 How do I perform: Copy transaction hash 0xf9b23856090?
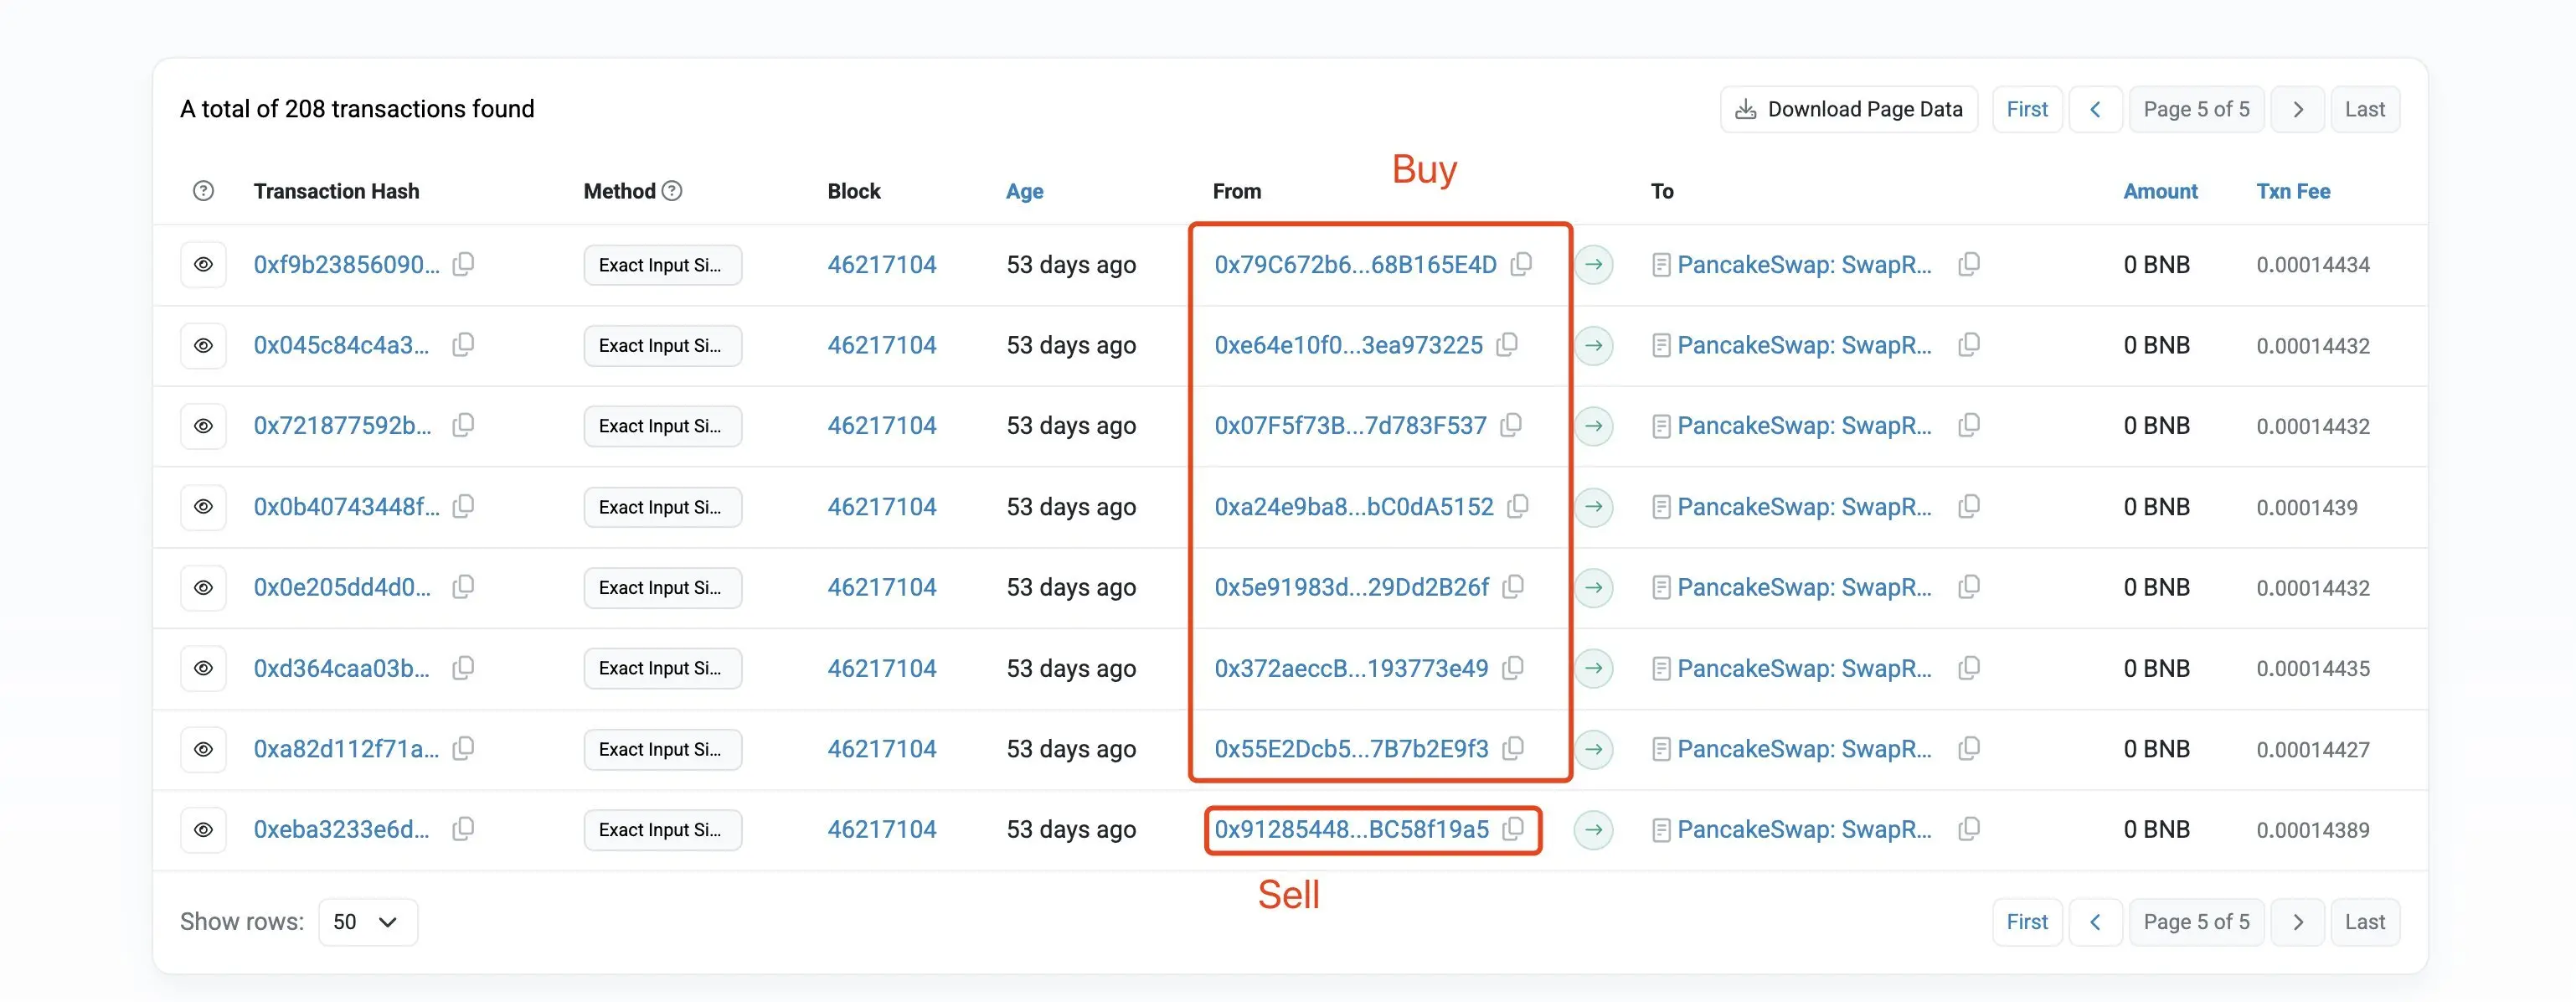pos(463,264)
